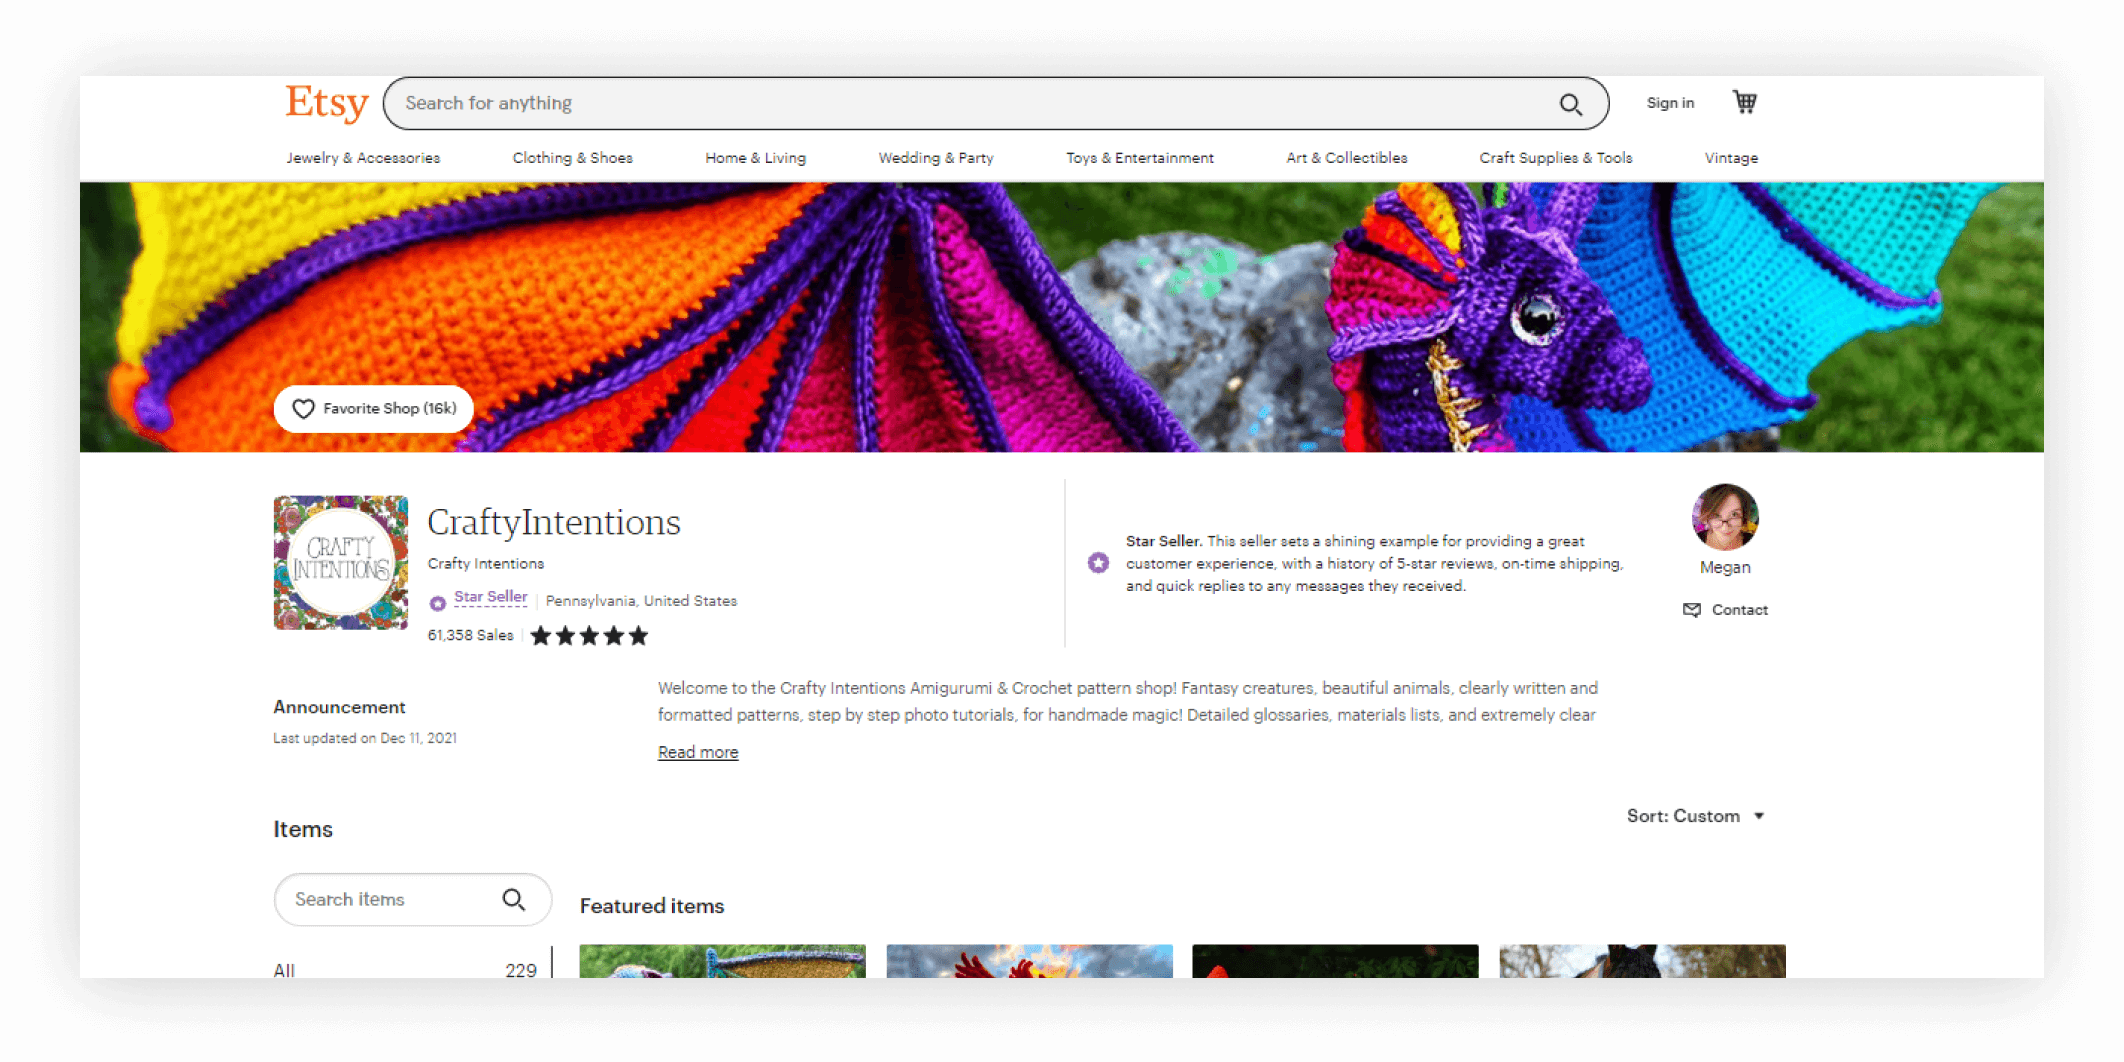Open the Sort: Custom dropdown

(1695, 816)
